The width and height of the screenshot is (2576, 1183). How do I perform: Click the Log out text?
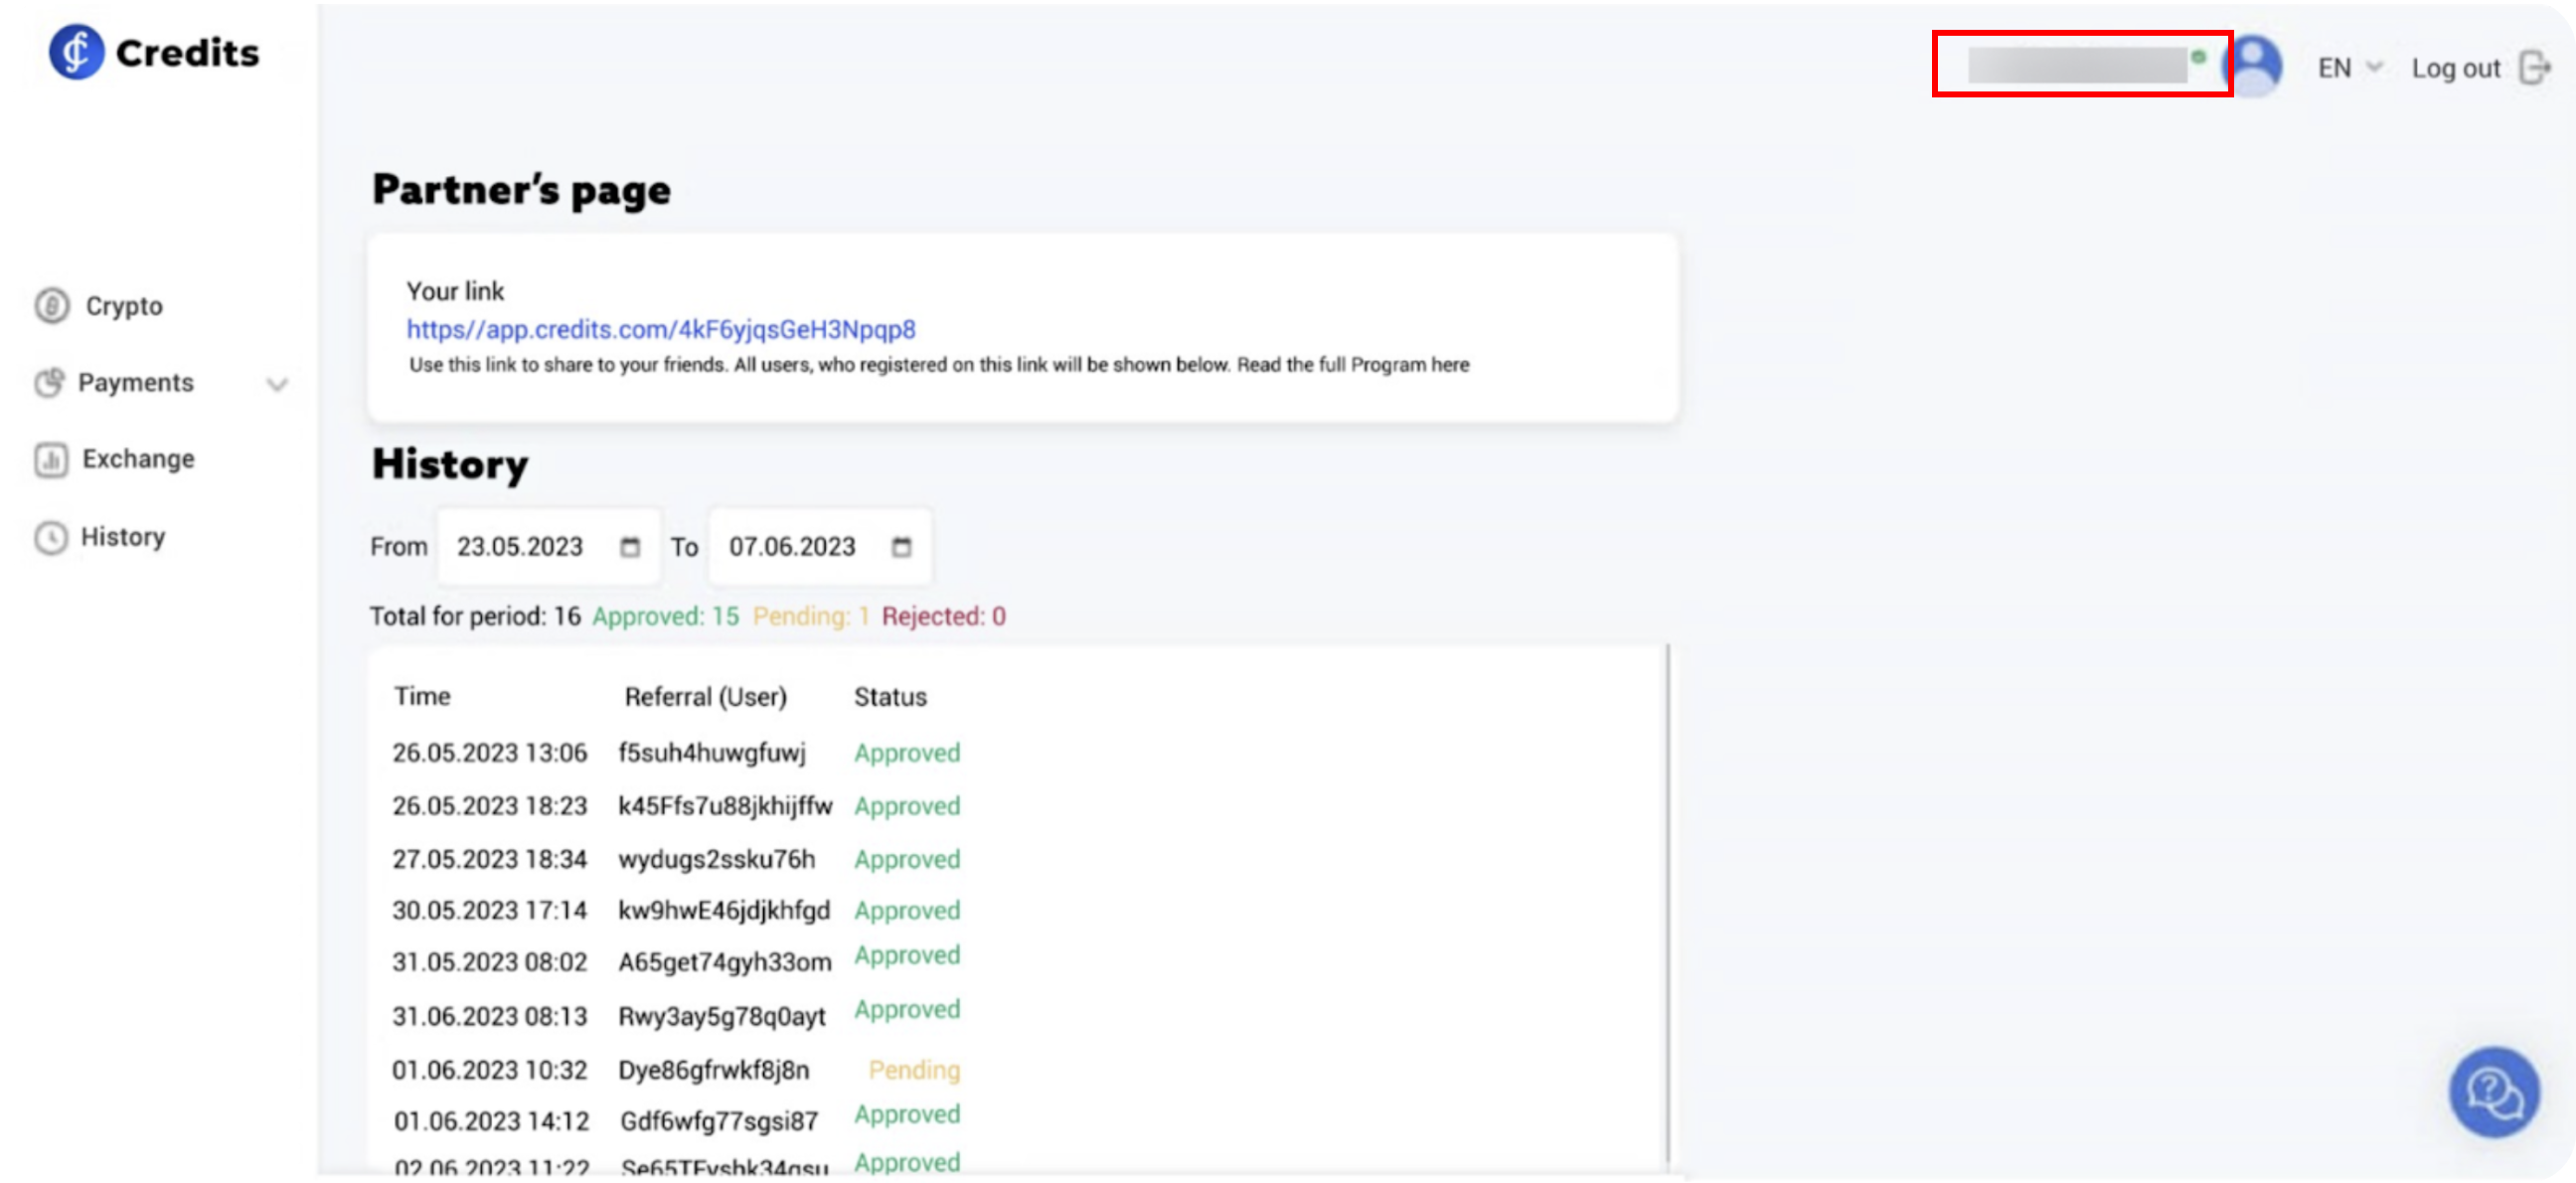(2455, 69)
